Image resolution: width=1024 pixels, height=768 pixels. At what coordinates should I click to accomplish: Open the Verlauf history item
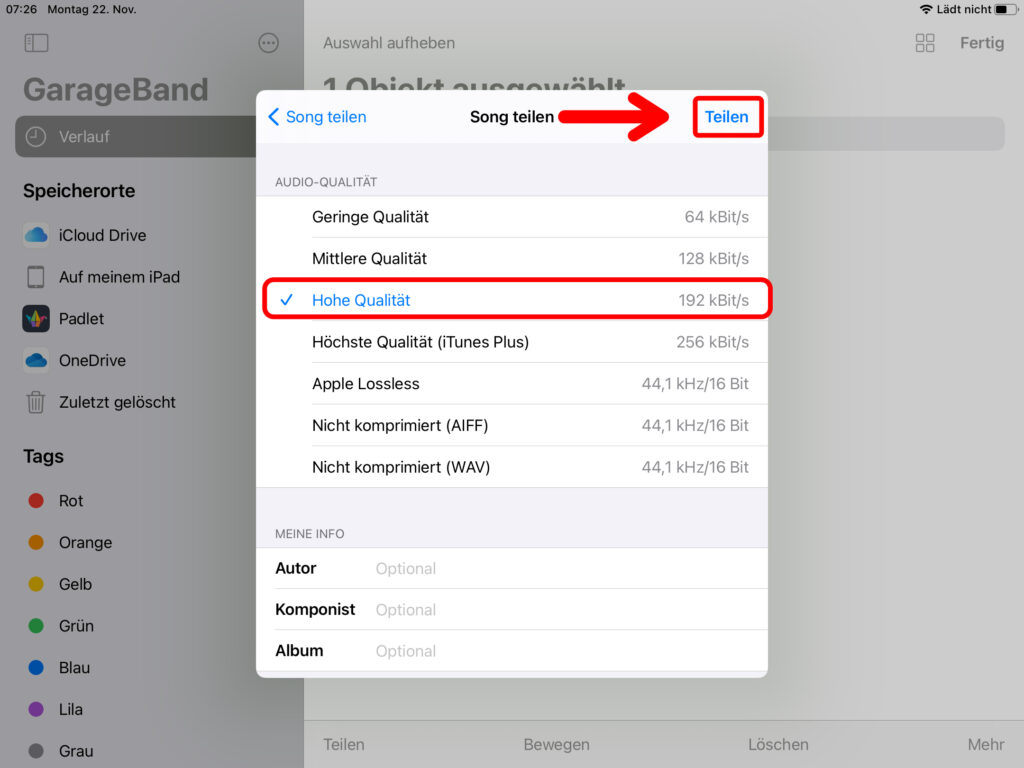tap(84, 136)
